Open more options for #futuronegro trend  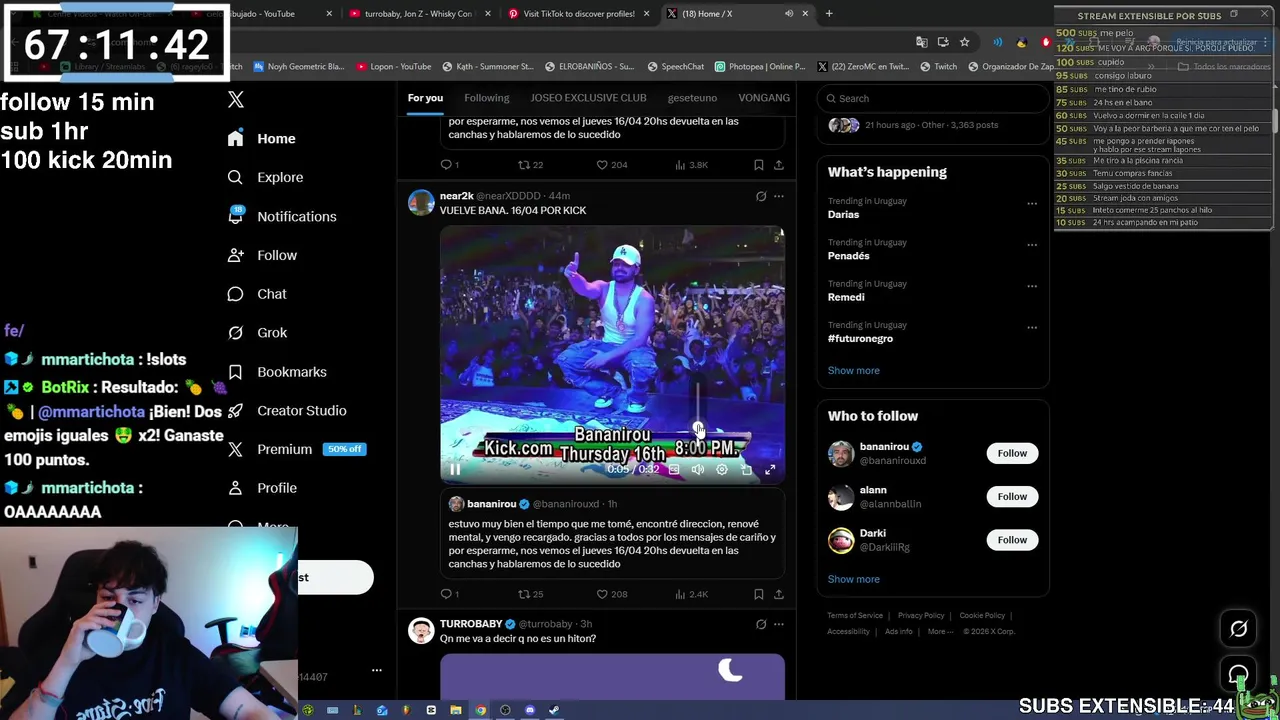[x=1032, y=327]
